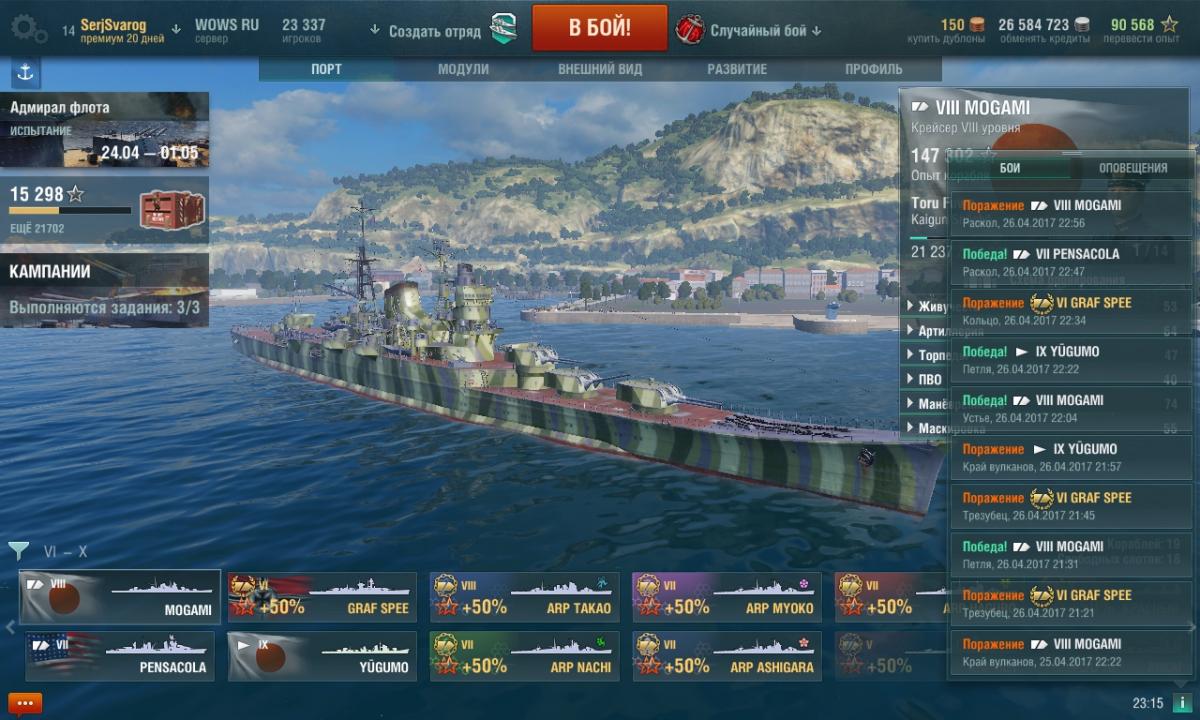
Task: Expand the ПВО parameters section
Action: 929,379
